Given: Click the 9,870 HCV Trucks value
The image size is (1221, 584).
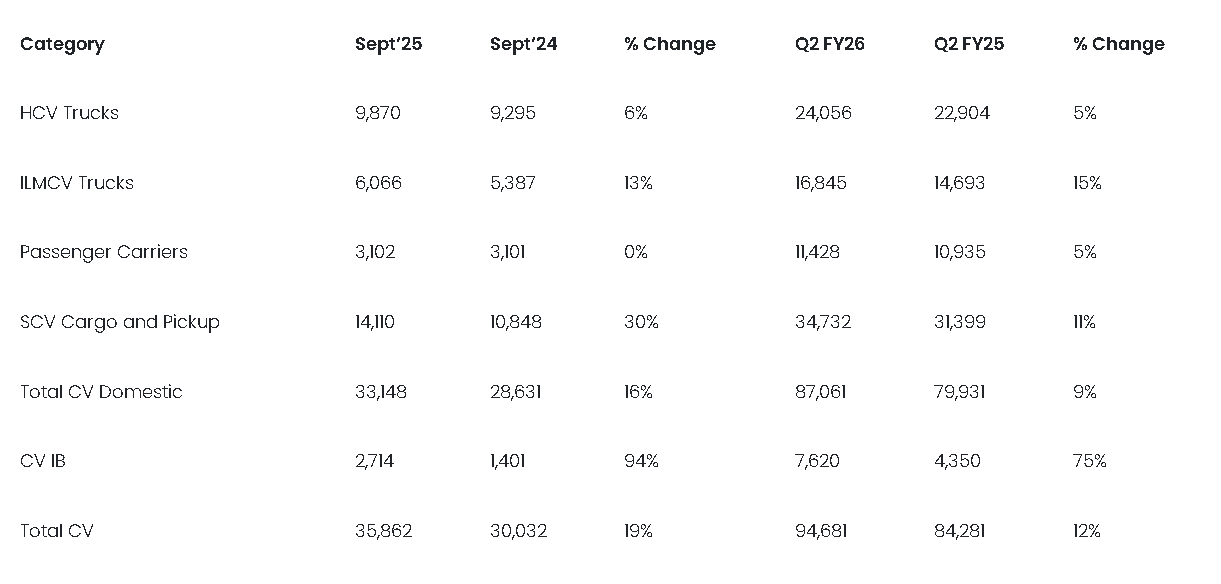Looking at the screenshot, I should (377, 113).
